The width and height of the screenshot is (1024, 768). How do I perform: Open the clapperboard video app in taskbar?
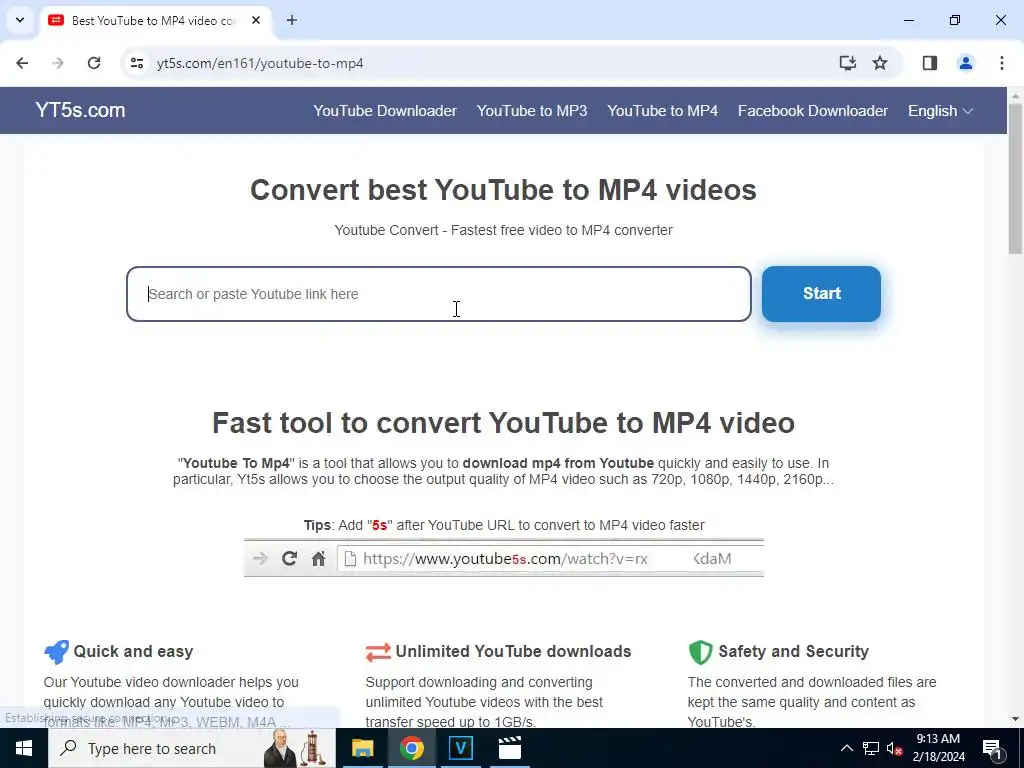tap(509, 748)
